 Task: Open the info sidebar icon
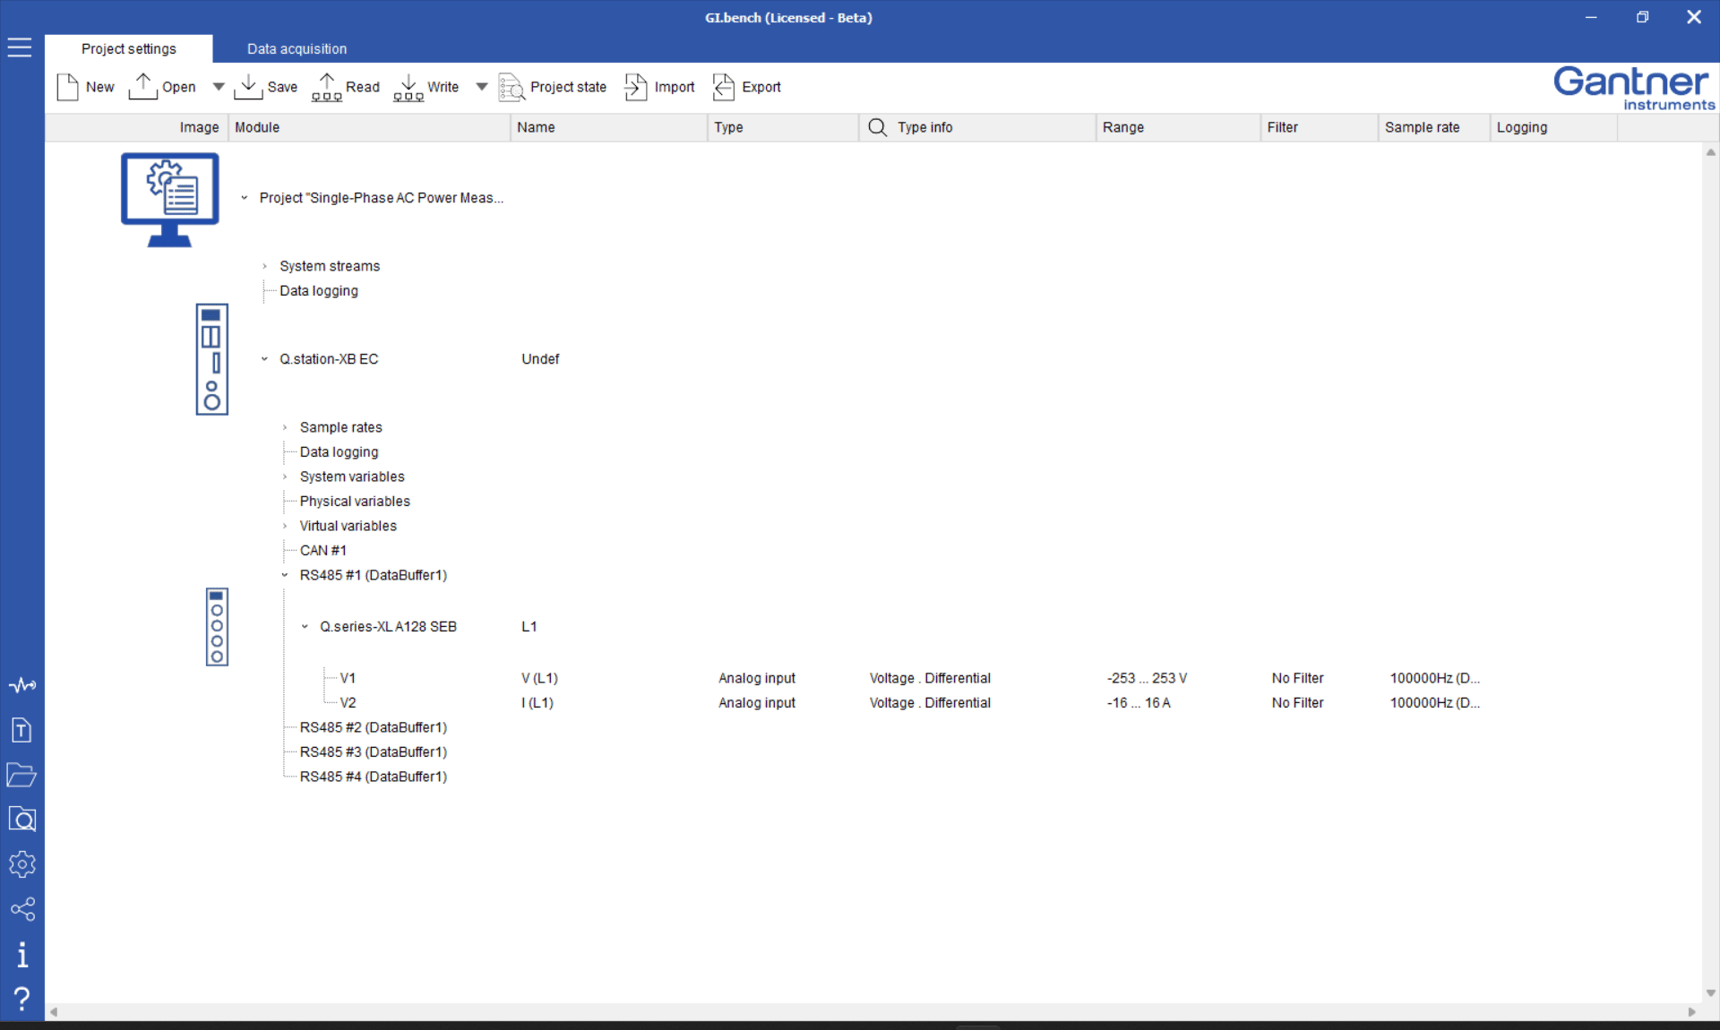(22, 954)
